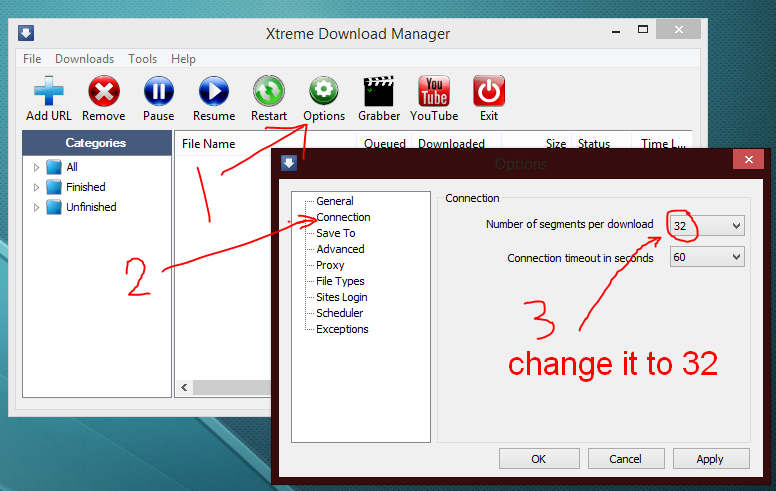Image resolution: width=776 pixels, height=491 pixels.
Task: Click the red Exit power icon
Action: pyautogui.click(x=489, y=91)
